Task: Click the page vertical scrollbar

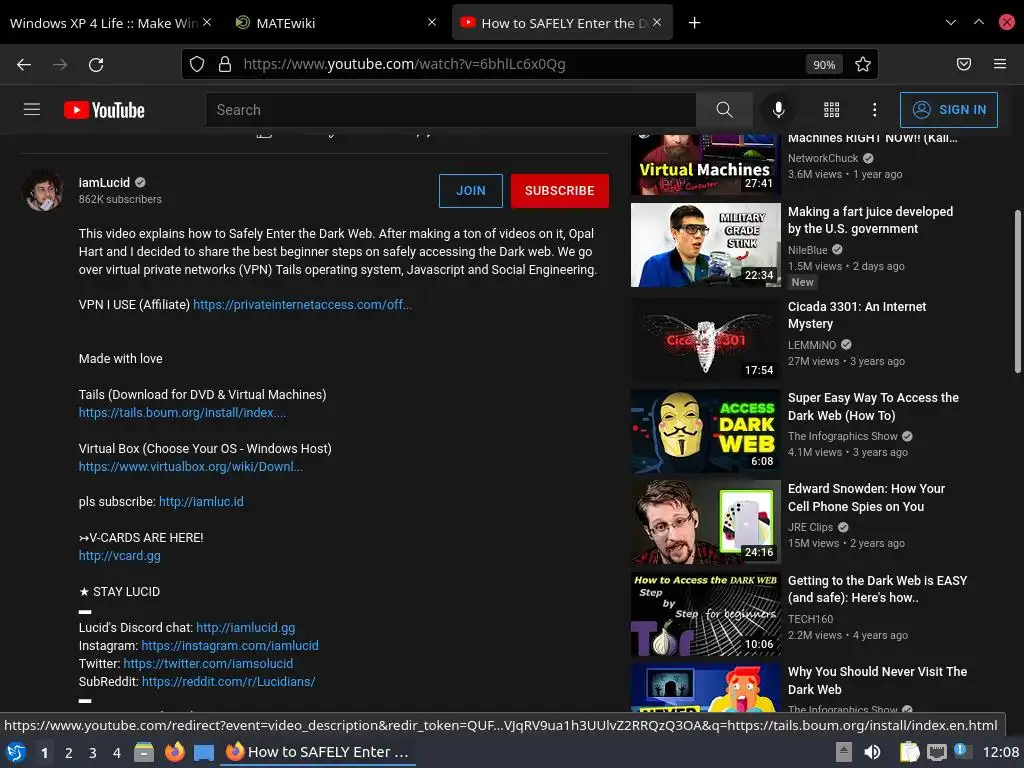Action: [x=1017, y=291]
